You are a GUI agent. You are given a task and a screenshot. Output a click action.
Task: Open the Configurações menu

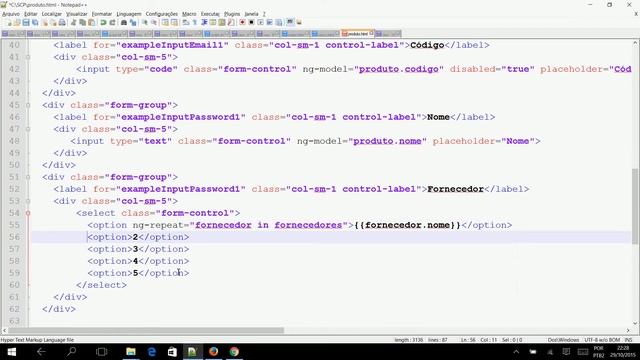click(162, 14)
